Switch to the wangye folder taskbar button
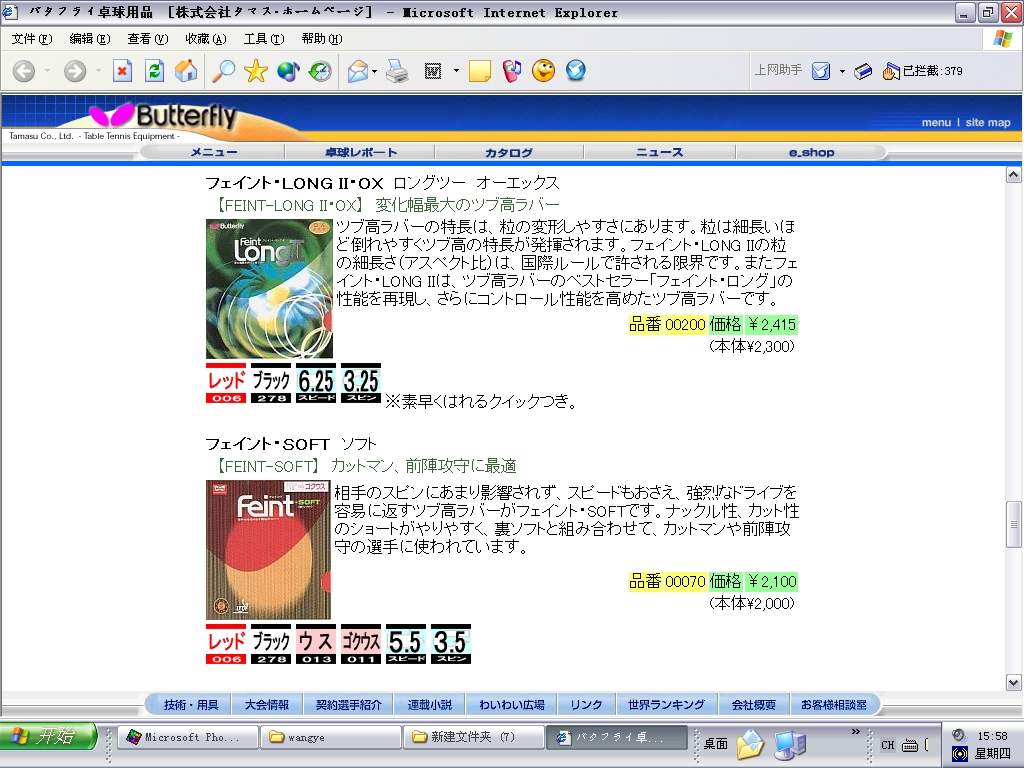This screenshot has width=1024, height=768. point(330,737)
